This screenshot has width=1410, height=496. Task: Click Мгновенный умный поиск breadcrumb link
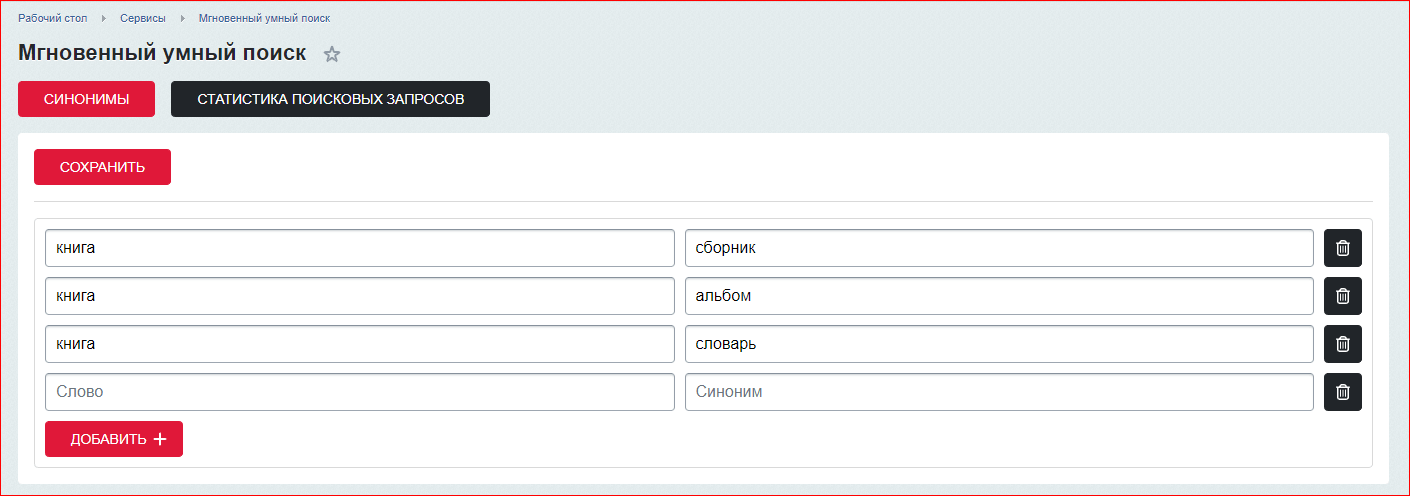tap(264, 18)
